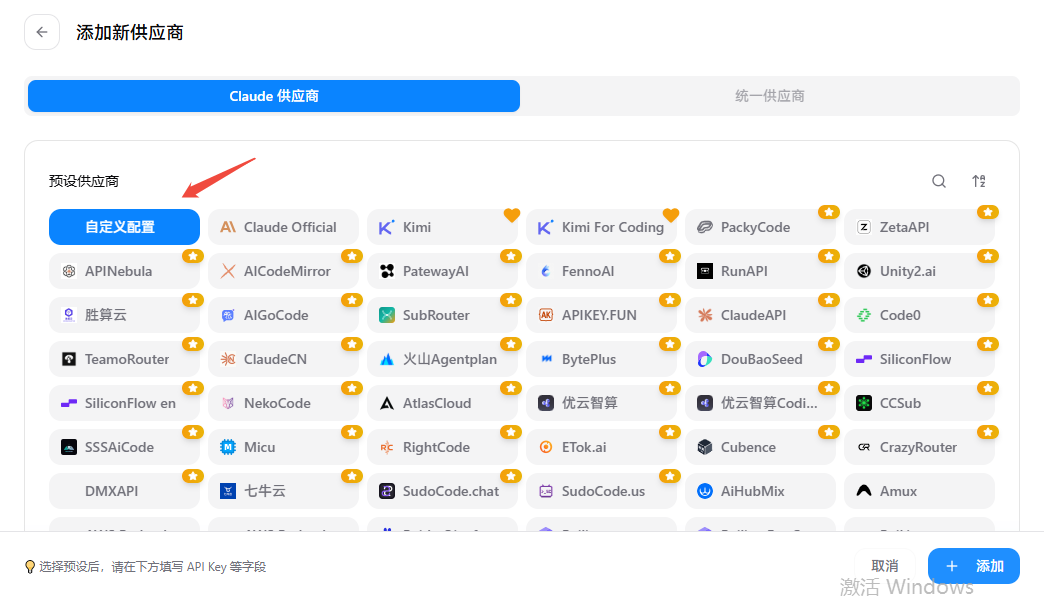Click the BytePlus logo icon
Viewport: 1044px width, 600px height.
[x=546, y=359]
